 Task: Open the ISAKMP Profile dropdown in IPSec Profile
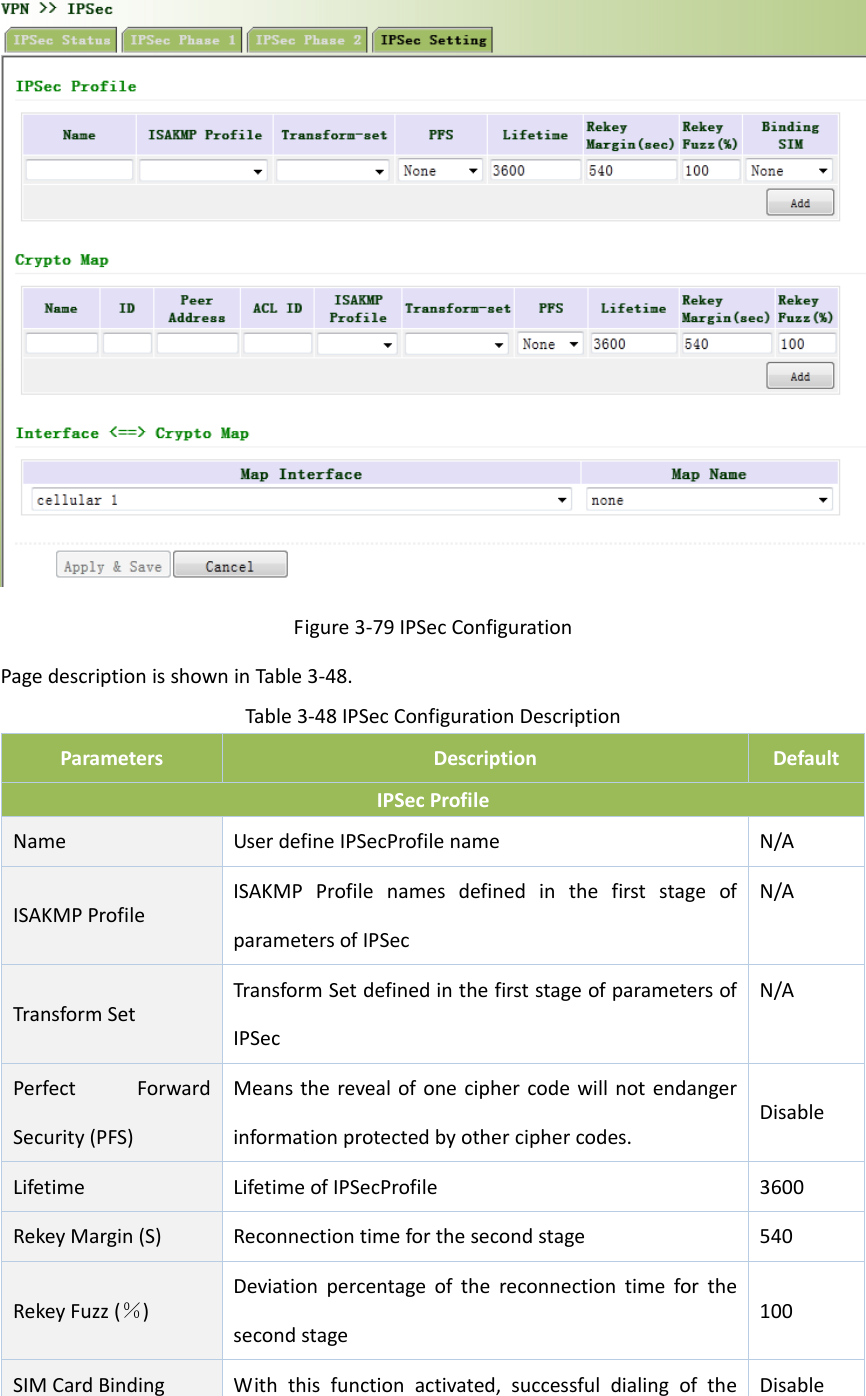(202, 169)
